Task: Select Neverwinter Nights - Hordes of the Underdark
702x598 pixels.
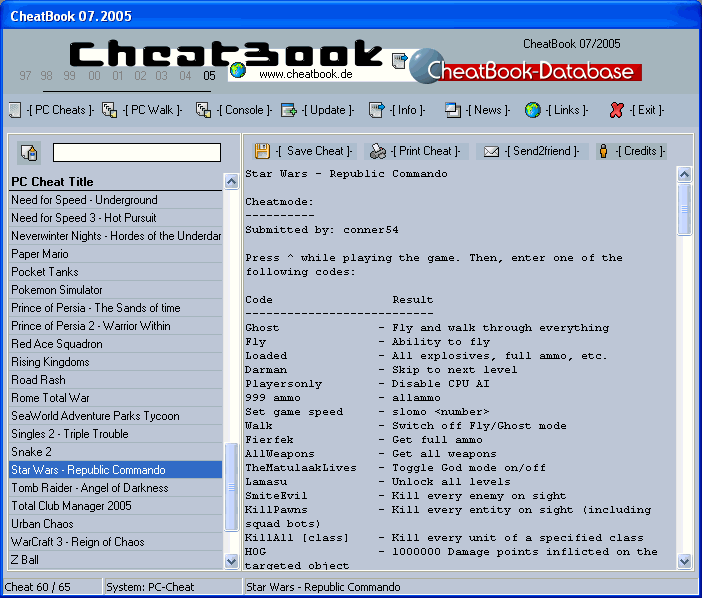Action: tap(116, 235)
